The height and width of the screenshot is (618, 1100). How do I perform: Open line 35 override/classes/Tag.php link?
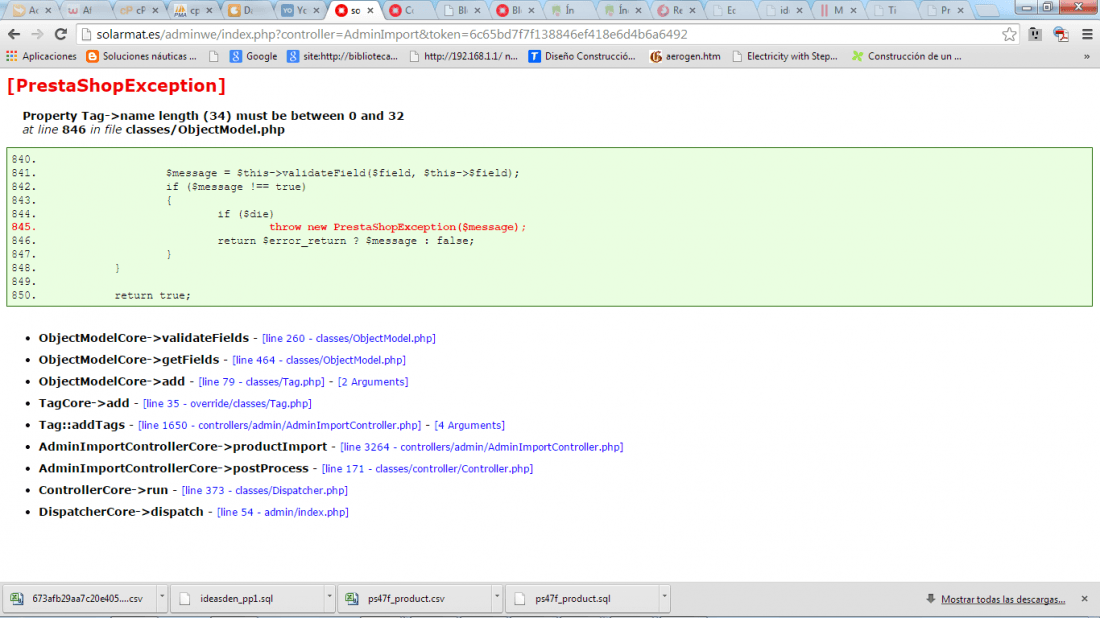click(227, 403)
